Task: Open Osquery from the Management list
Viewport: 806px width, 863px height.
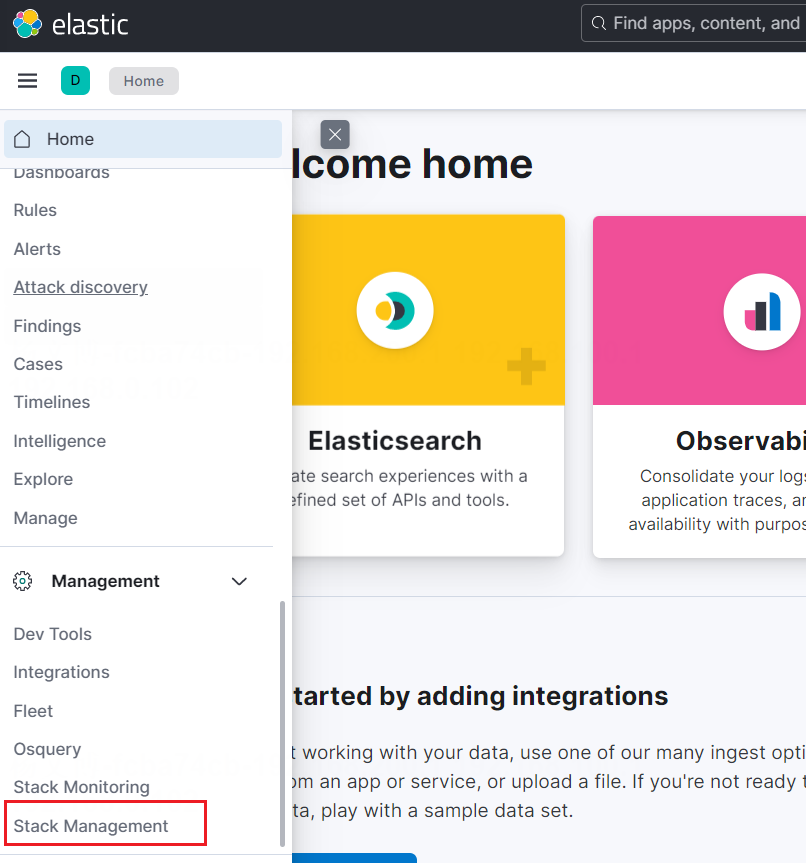Action: coord(47,749)
